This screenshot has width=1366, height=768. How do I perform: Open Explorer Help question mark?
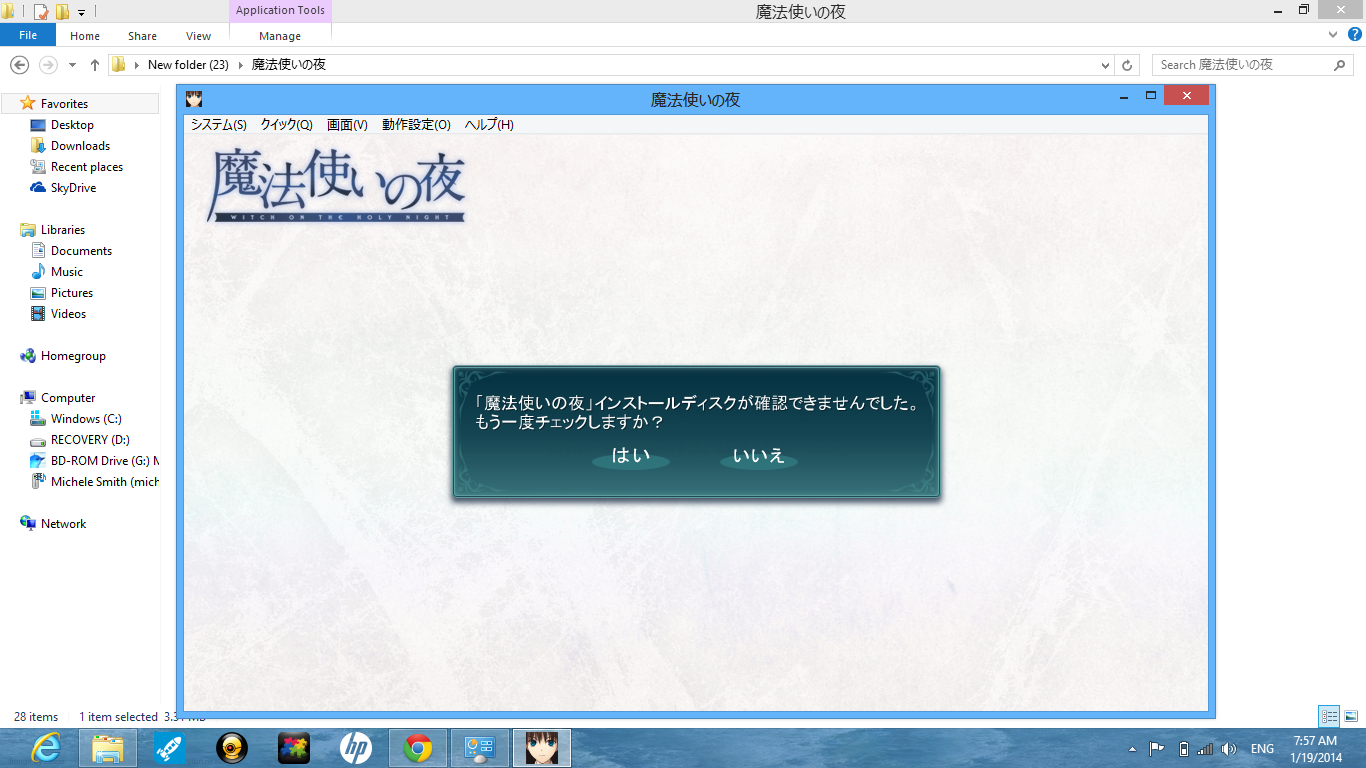tap(1353, 34)
